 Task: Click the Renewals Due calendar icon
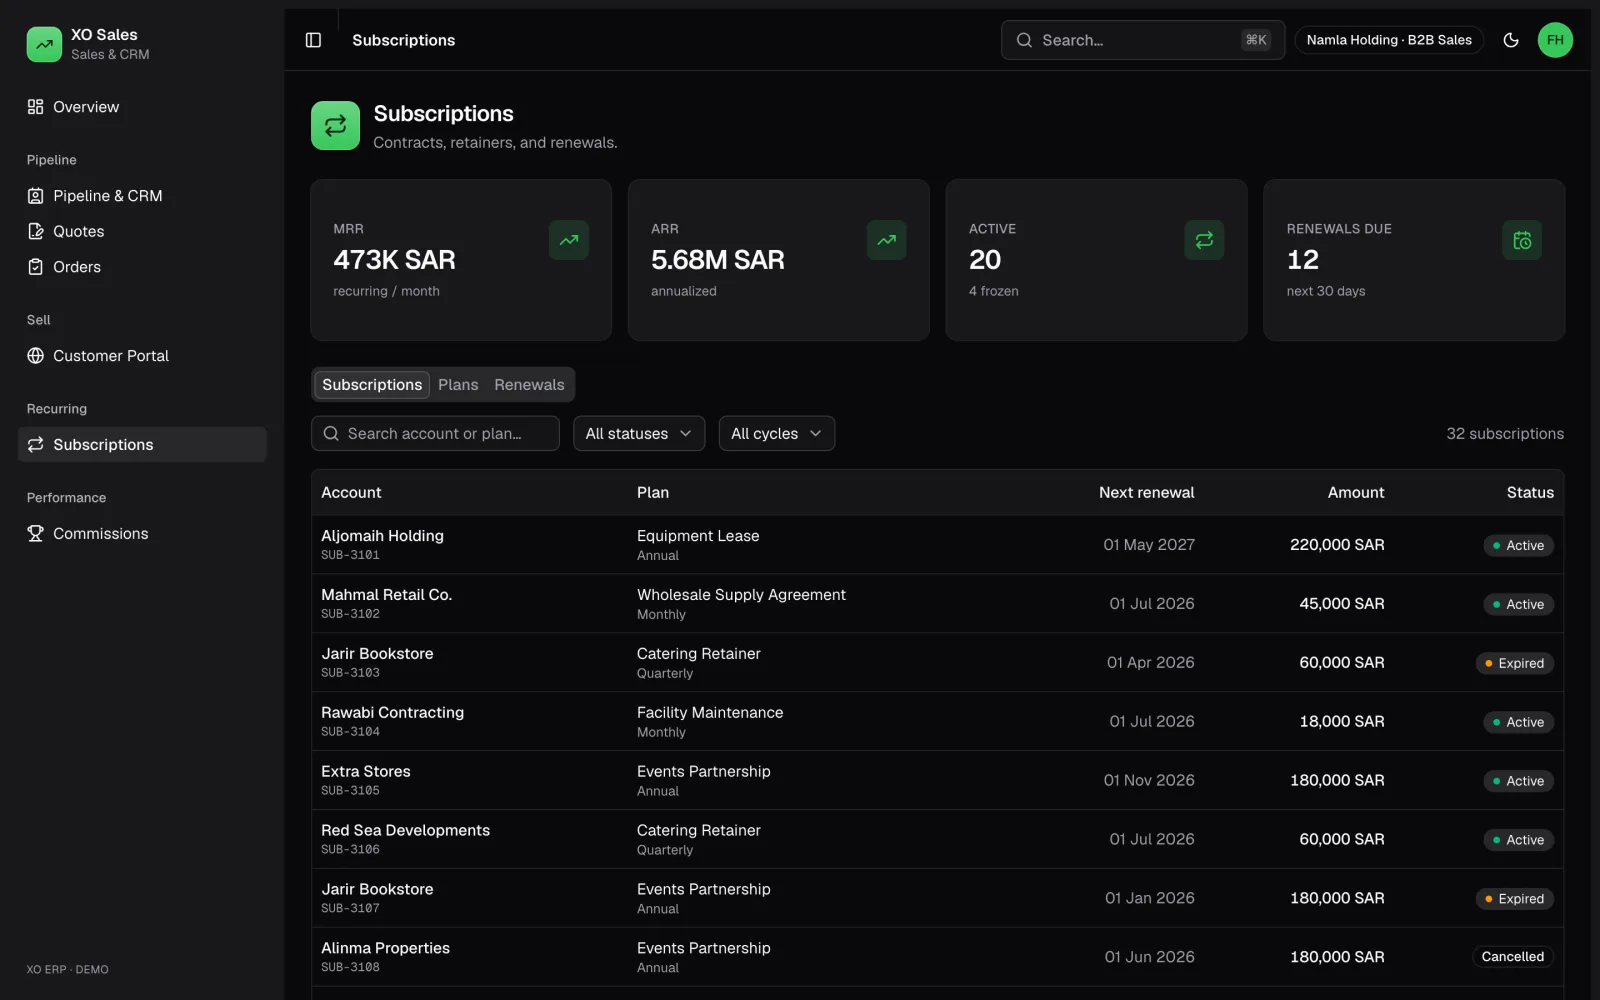(1522, 240)
